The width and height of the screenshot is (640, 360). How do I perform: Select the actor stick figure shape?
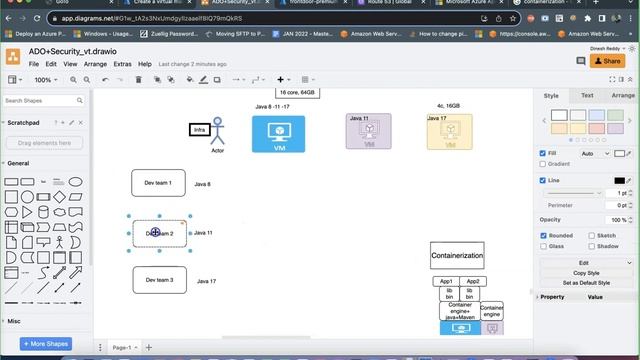click(x=60, y=242)
